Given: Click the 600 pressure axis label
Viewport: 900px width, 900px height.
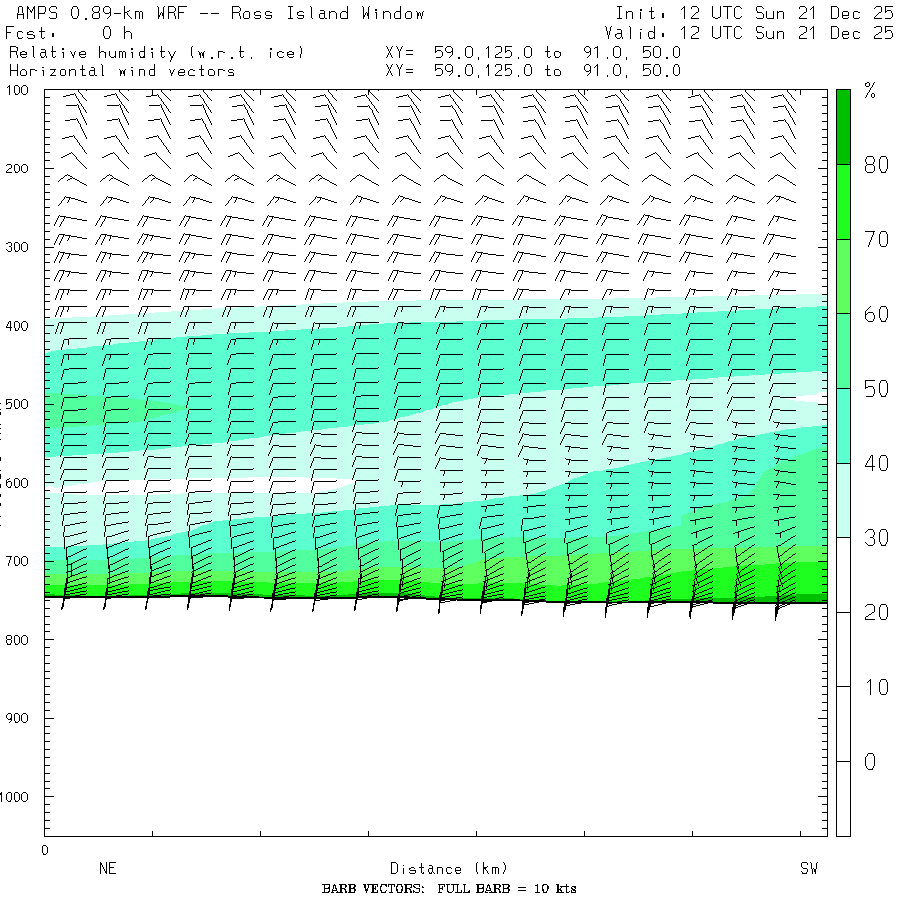Looking at the screenshot, I should click(17, 483).
